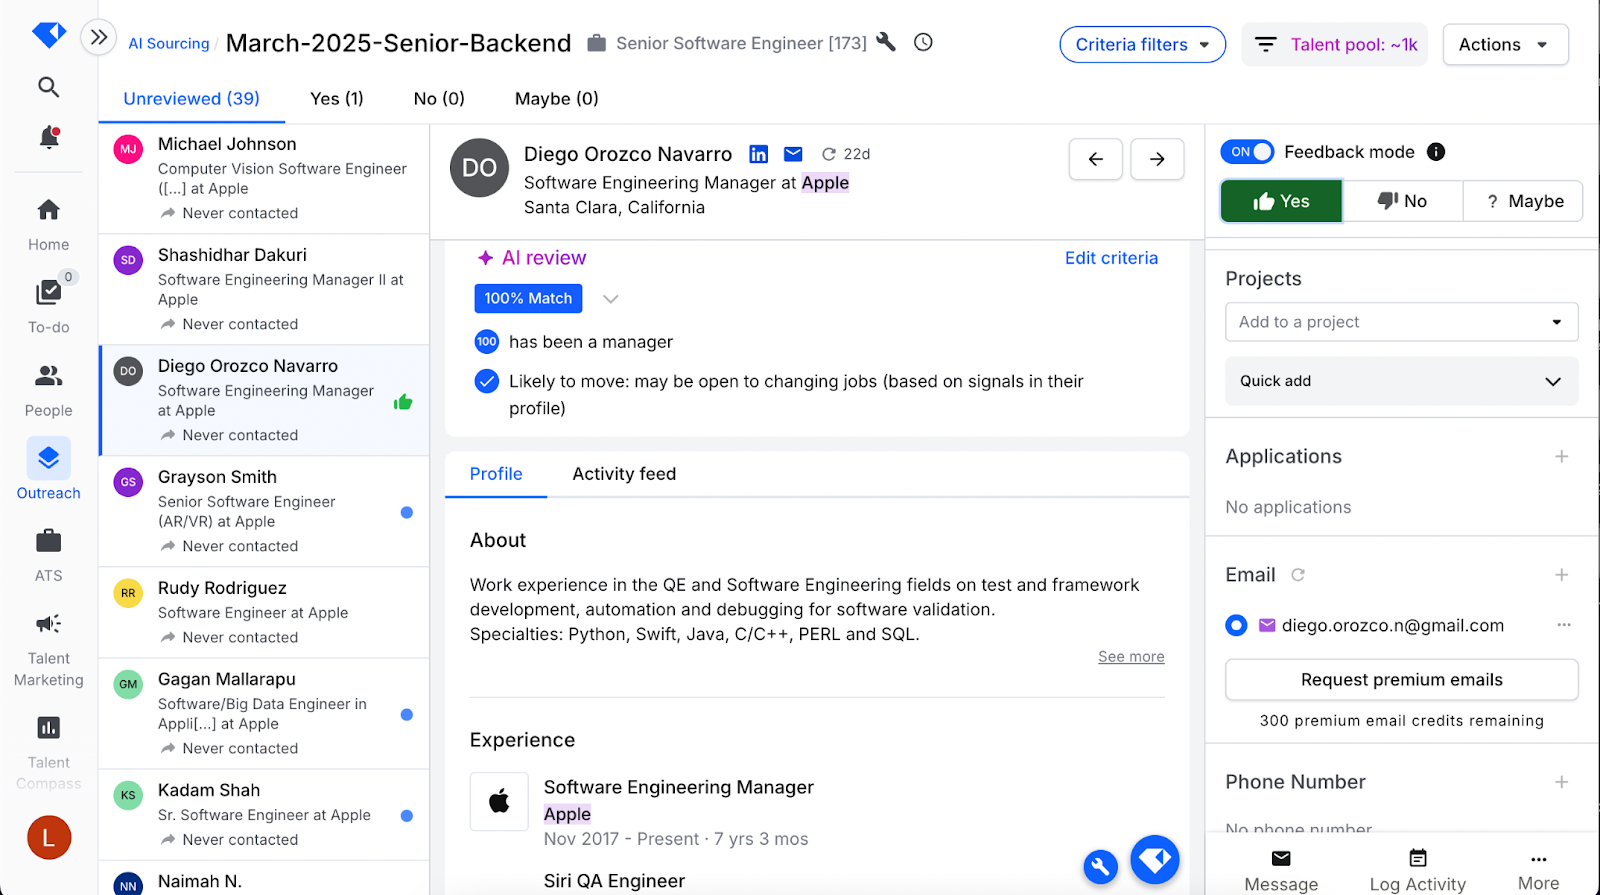
Task: Mark candidate as Maybe
Action: 1523,201
